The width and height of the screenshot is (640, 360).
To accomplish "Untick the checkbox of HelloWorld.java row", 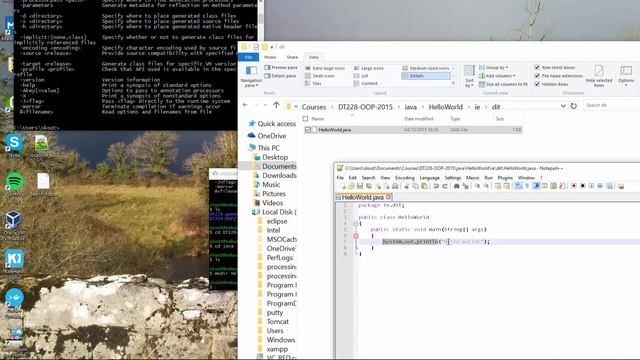I will click(308, 130).
